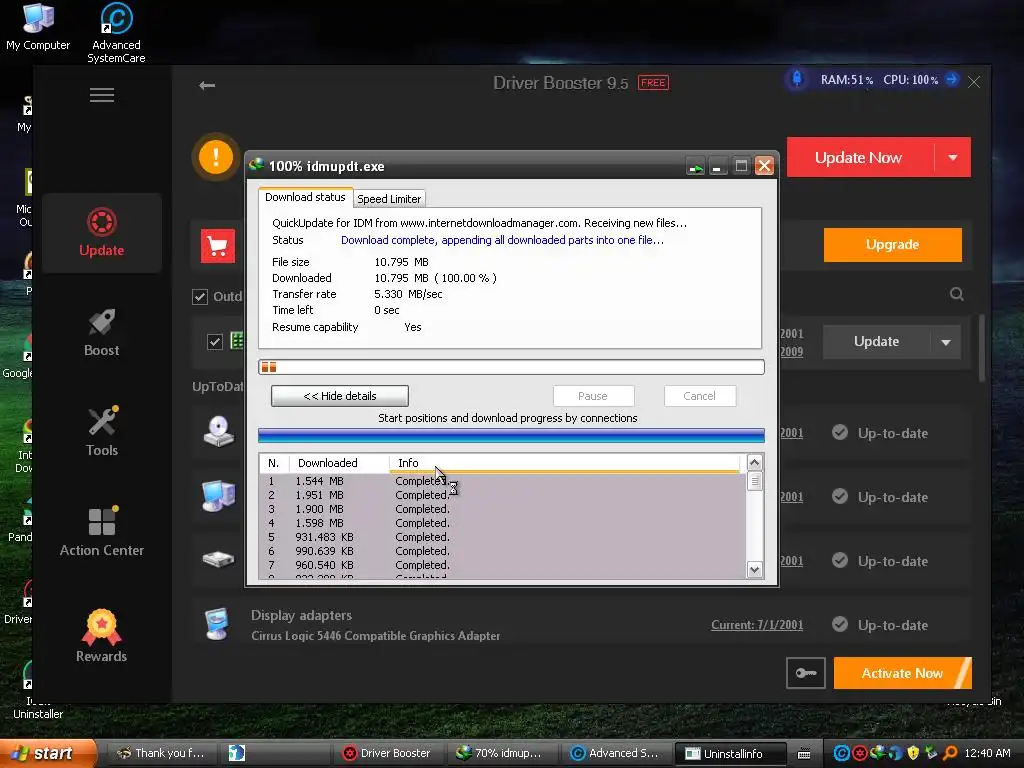Image resolution: width=1024 pixels, height=768 pixels.
Task: Click scroll up arrow in connections list
Action: pos(754,463)
